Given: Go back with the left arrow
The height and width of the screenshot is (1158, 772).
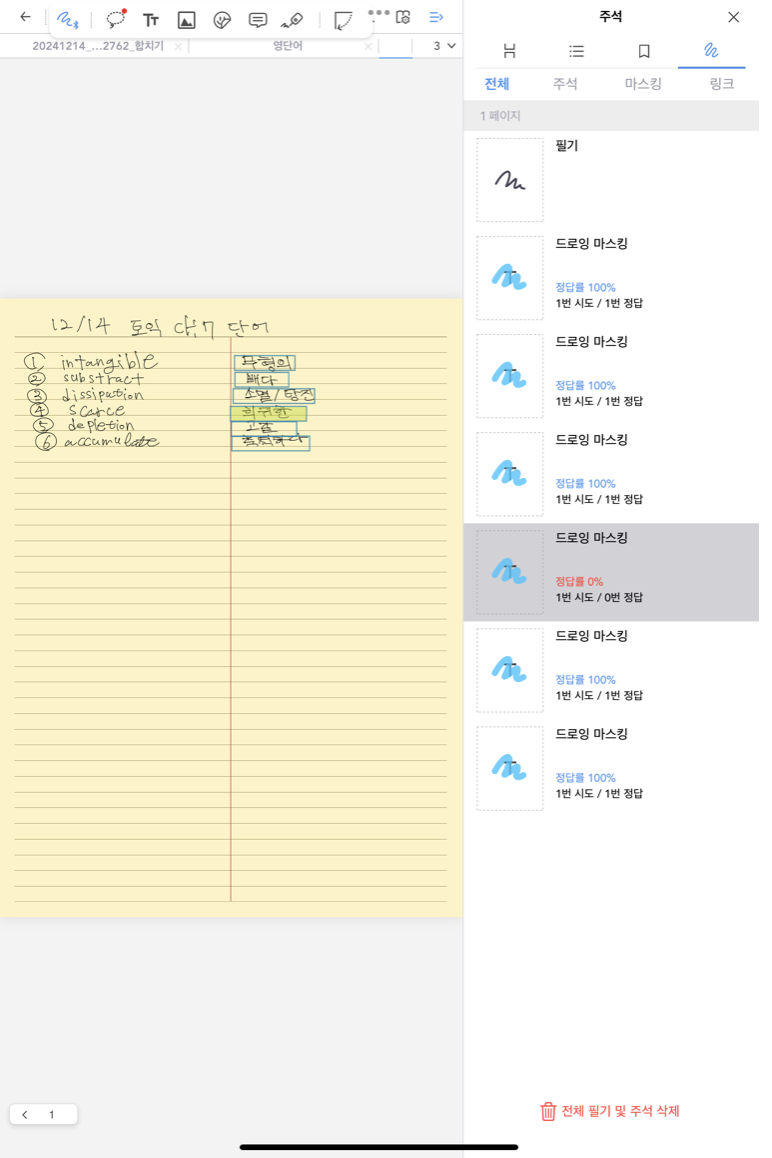Looking at the screenshot, I should [25, 16].
